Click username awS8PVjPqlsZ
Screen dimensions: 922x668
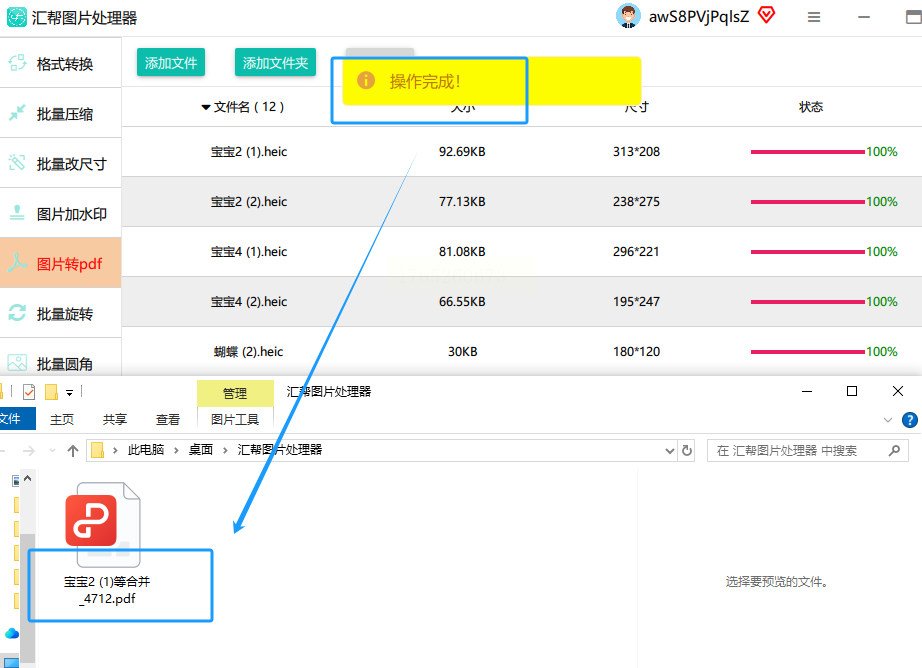click(x=699, y=16)
